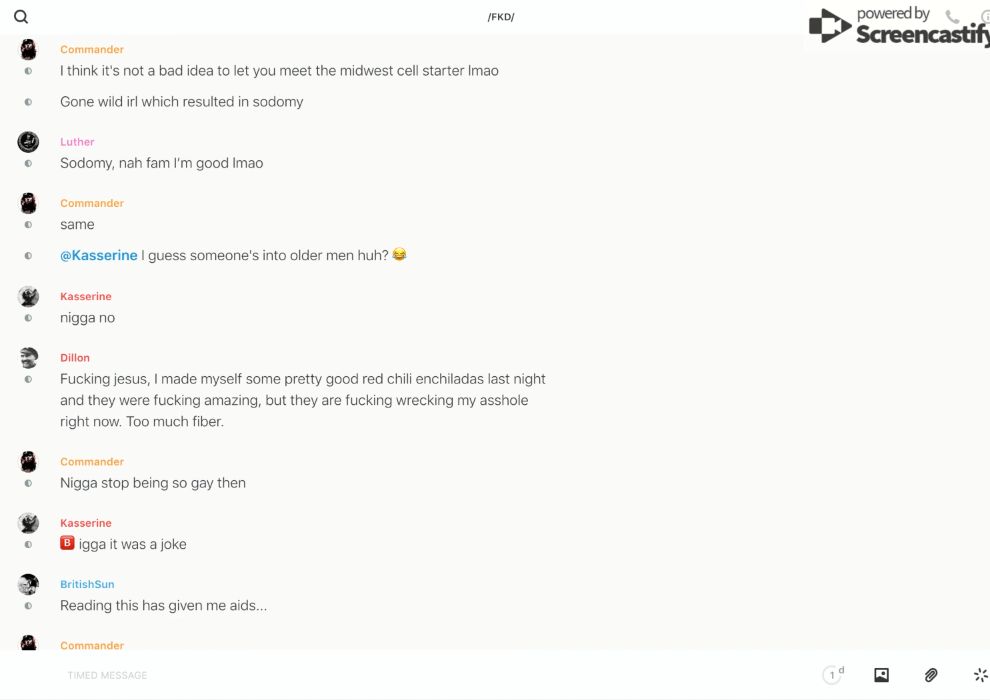Click Kasserine's avatar above 'it was a joke'
This screenshot has height=700, width=990.
coord(28,523)
